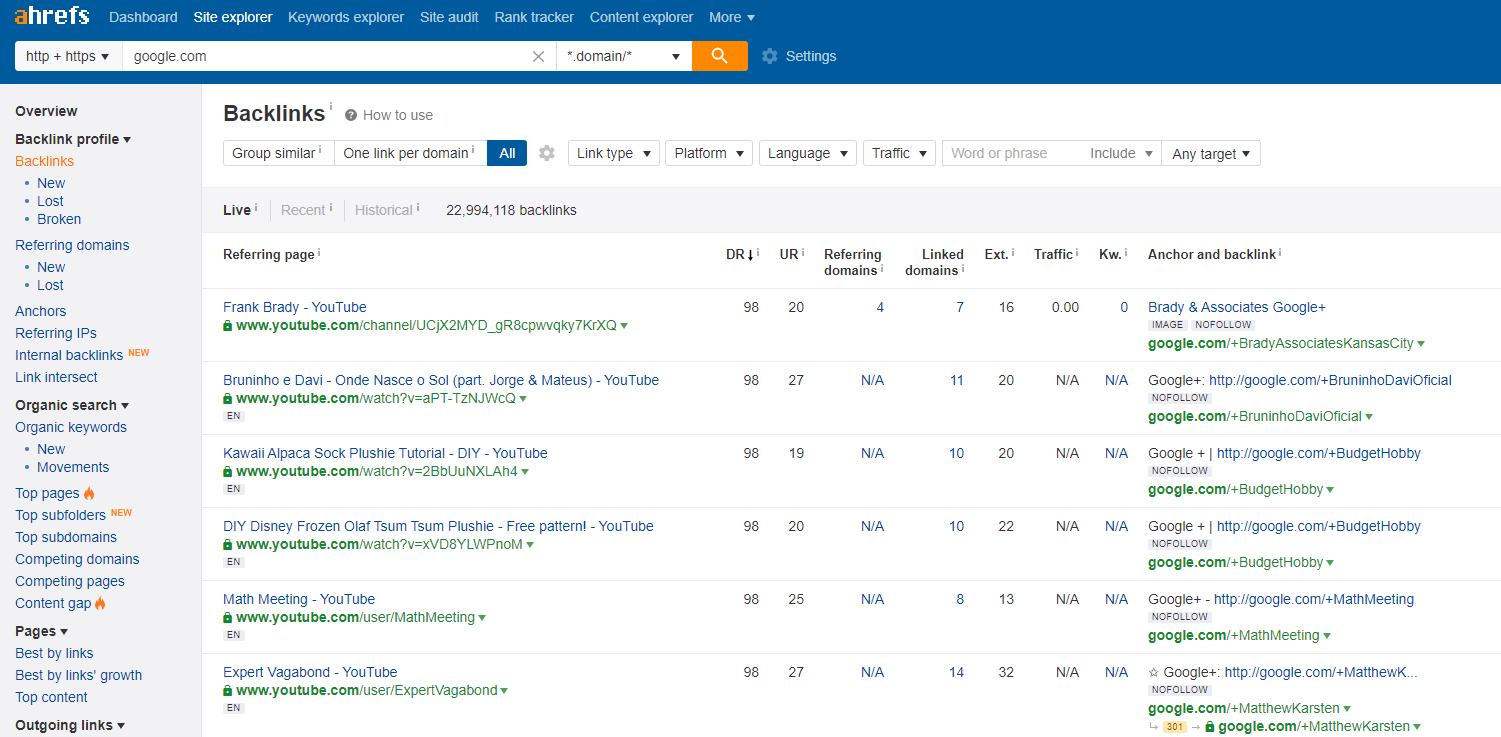Switch to the Historical backlinks tab
This screenshot has width=1501, height=737.
(384, 210)
